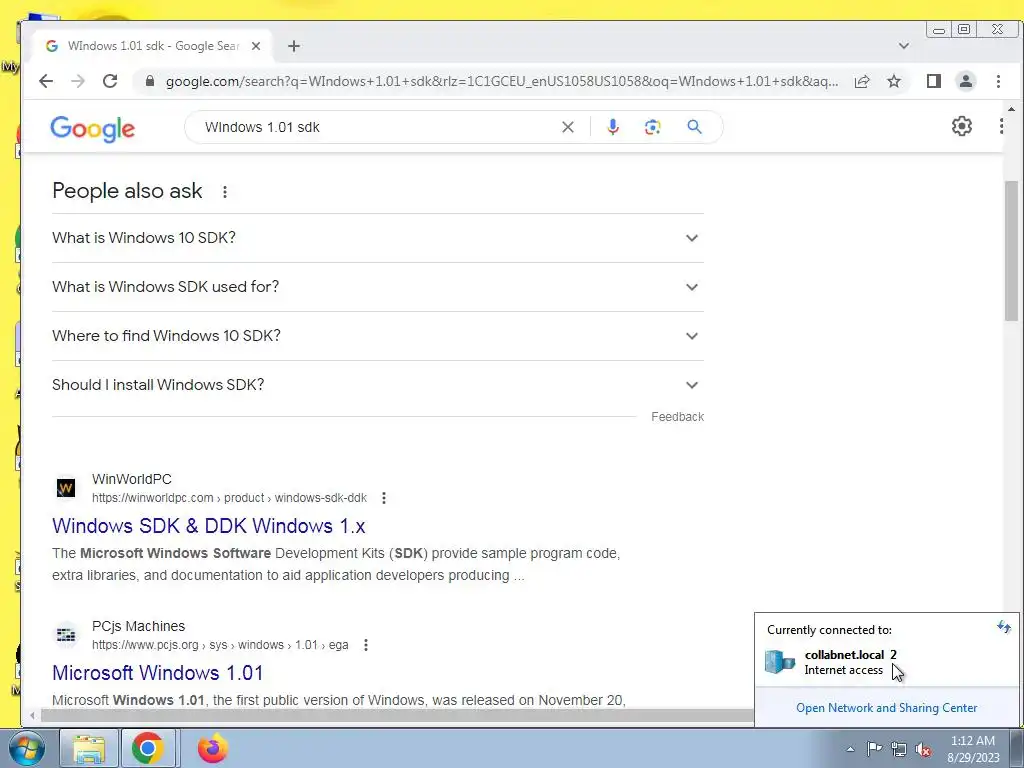Click the blue magnifier search button

coord(694,127)
